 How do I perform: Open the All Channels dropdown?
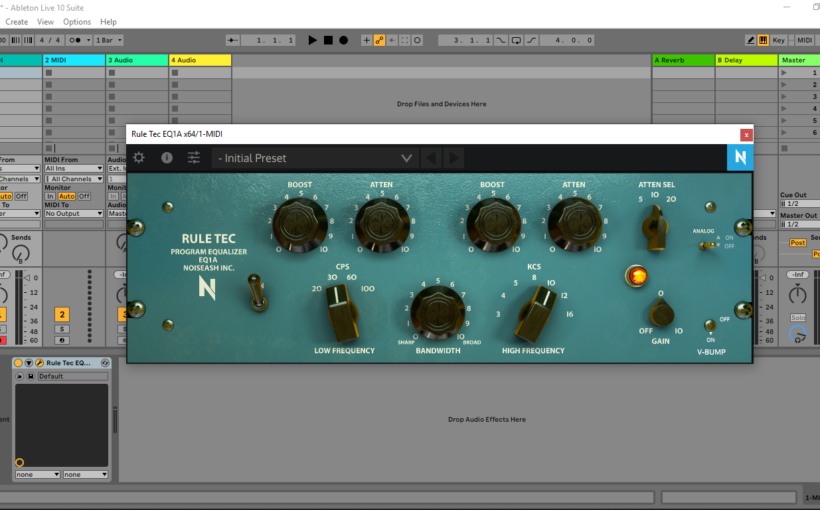point(73,179)
